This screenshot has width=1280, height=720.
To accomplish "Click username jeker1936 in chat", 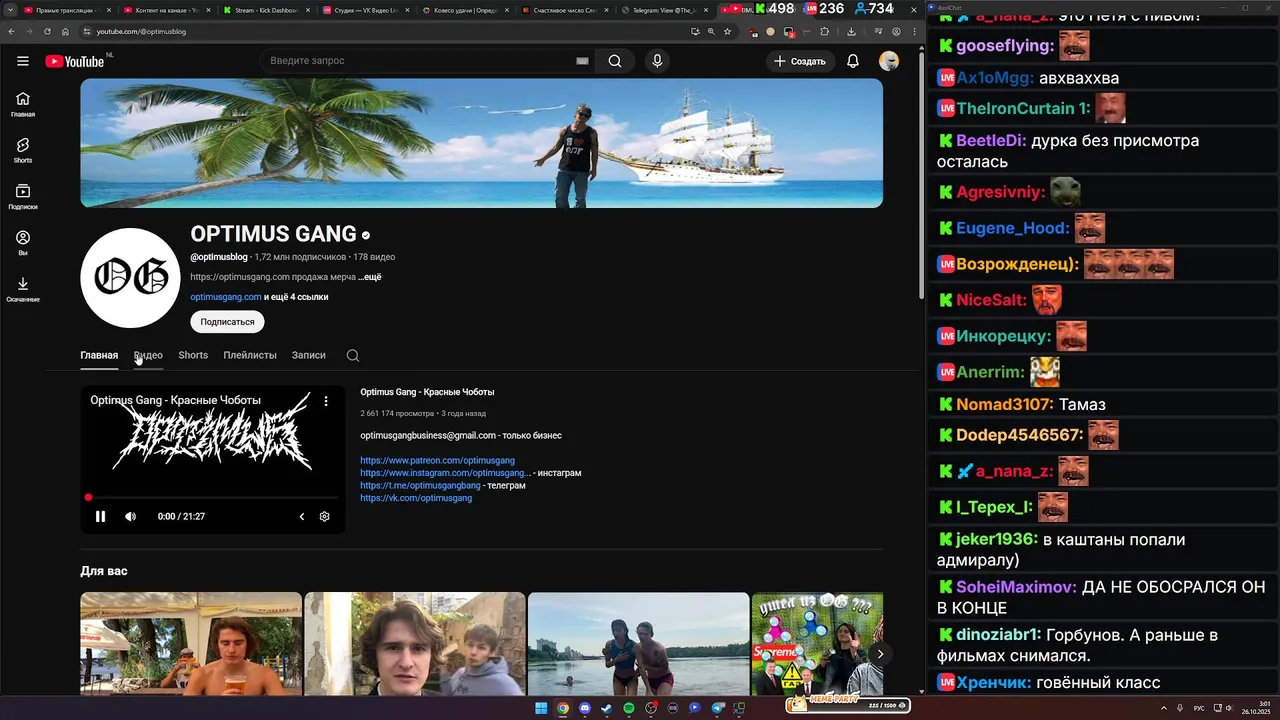I will (996, 540).
